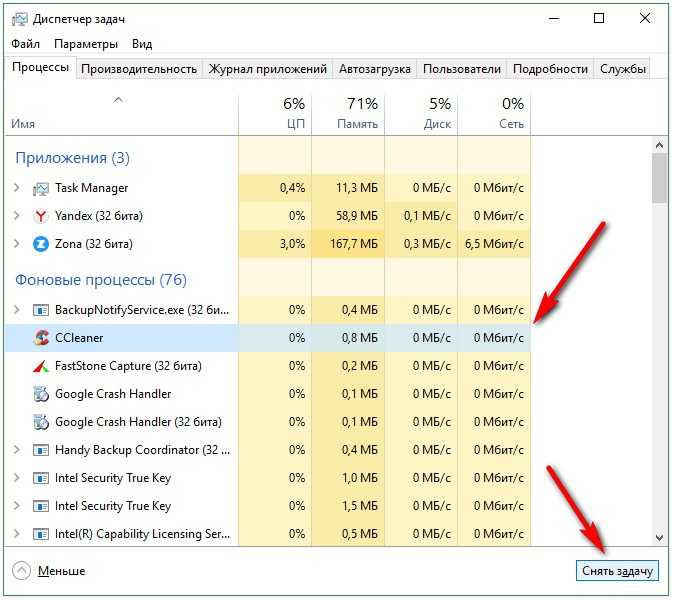
Task: Expand the Intel(R) Capability Licensing row
Action: click(x=17, y=533)
